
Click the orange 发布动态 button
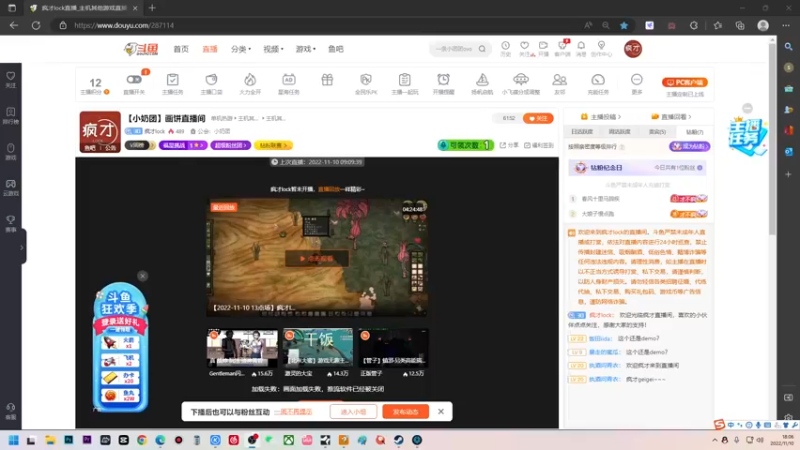[x=406, y=412]
